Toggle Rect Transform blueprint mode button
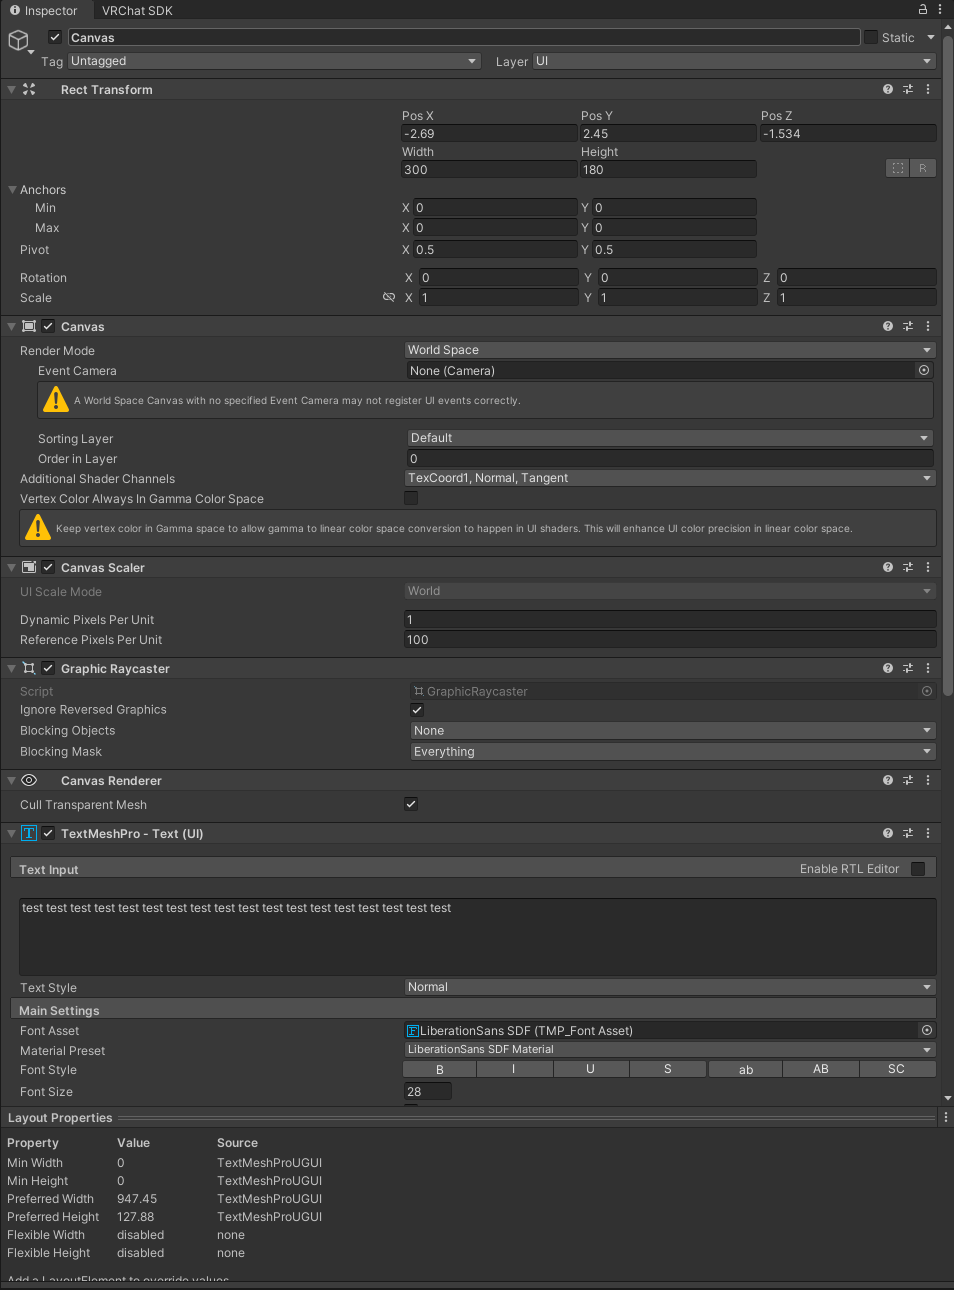 coord(897,168)
